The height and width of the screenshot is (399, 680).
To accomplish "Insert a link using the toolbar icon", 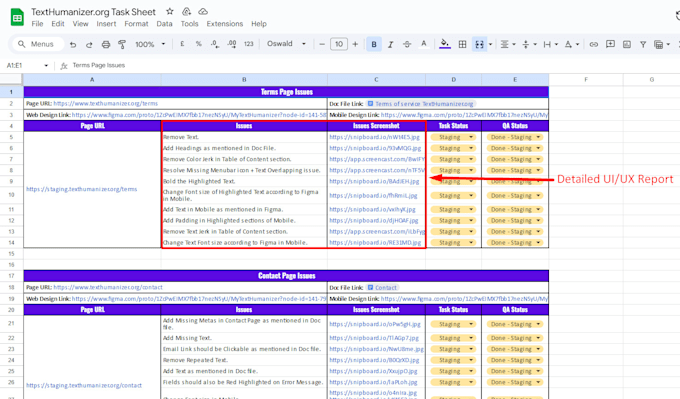I will coord(594,44).
